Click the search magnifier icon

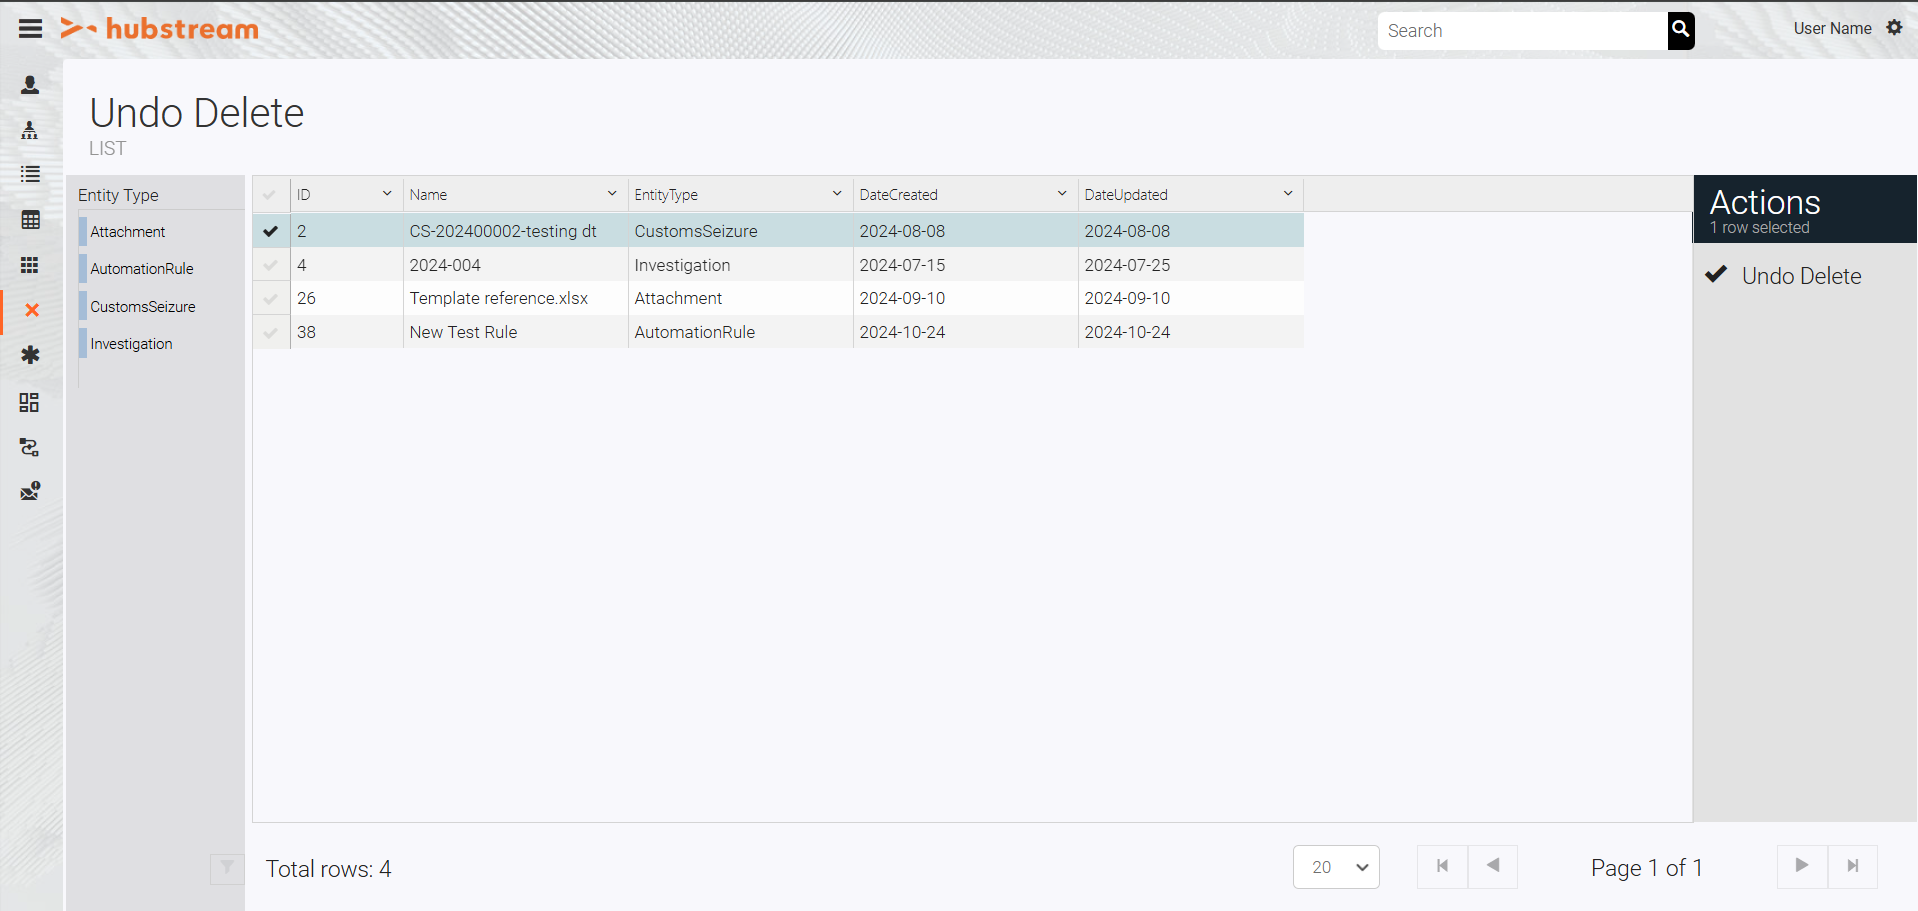(x=1680, y=30)
